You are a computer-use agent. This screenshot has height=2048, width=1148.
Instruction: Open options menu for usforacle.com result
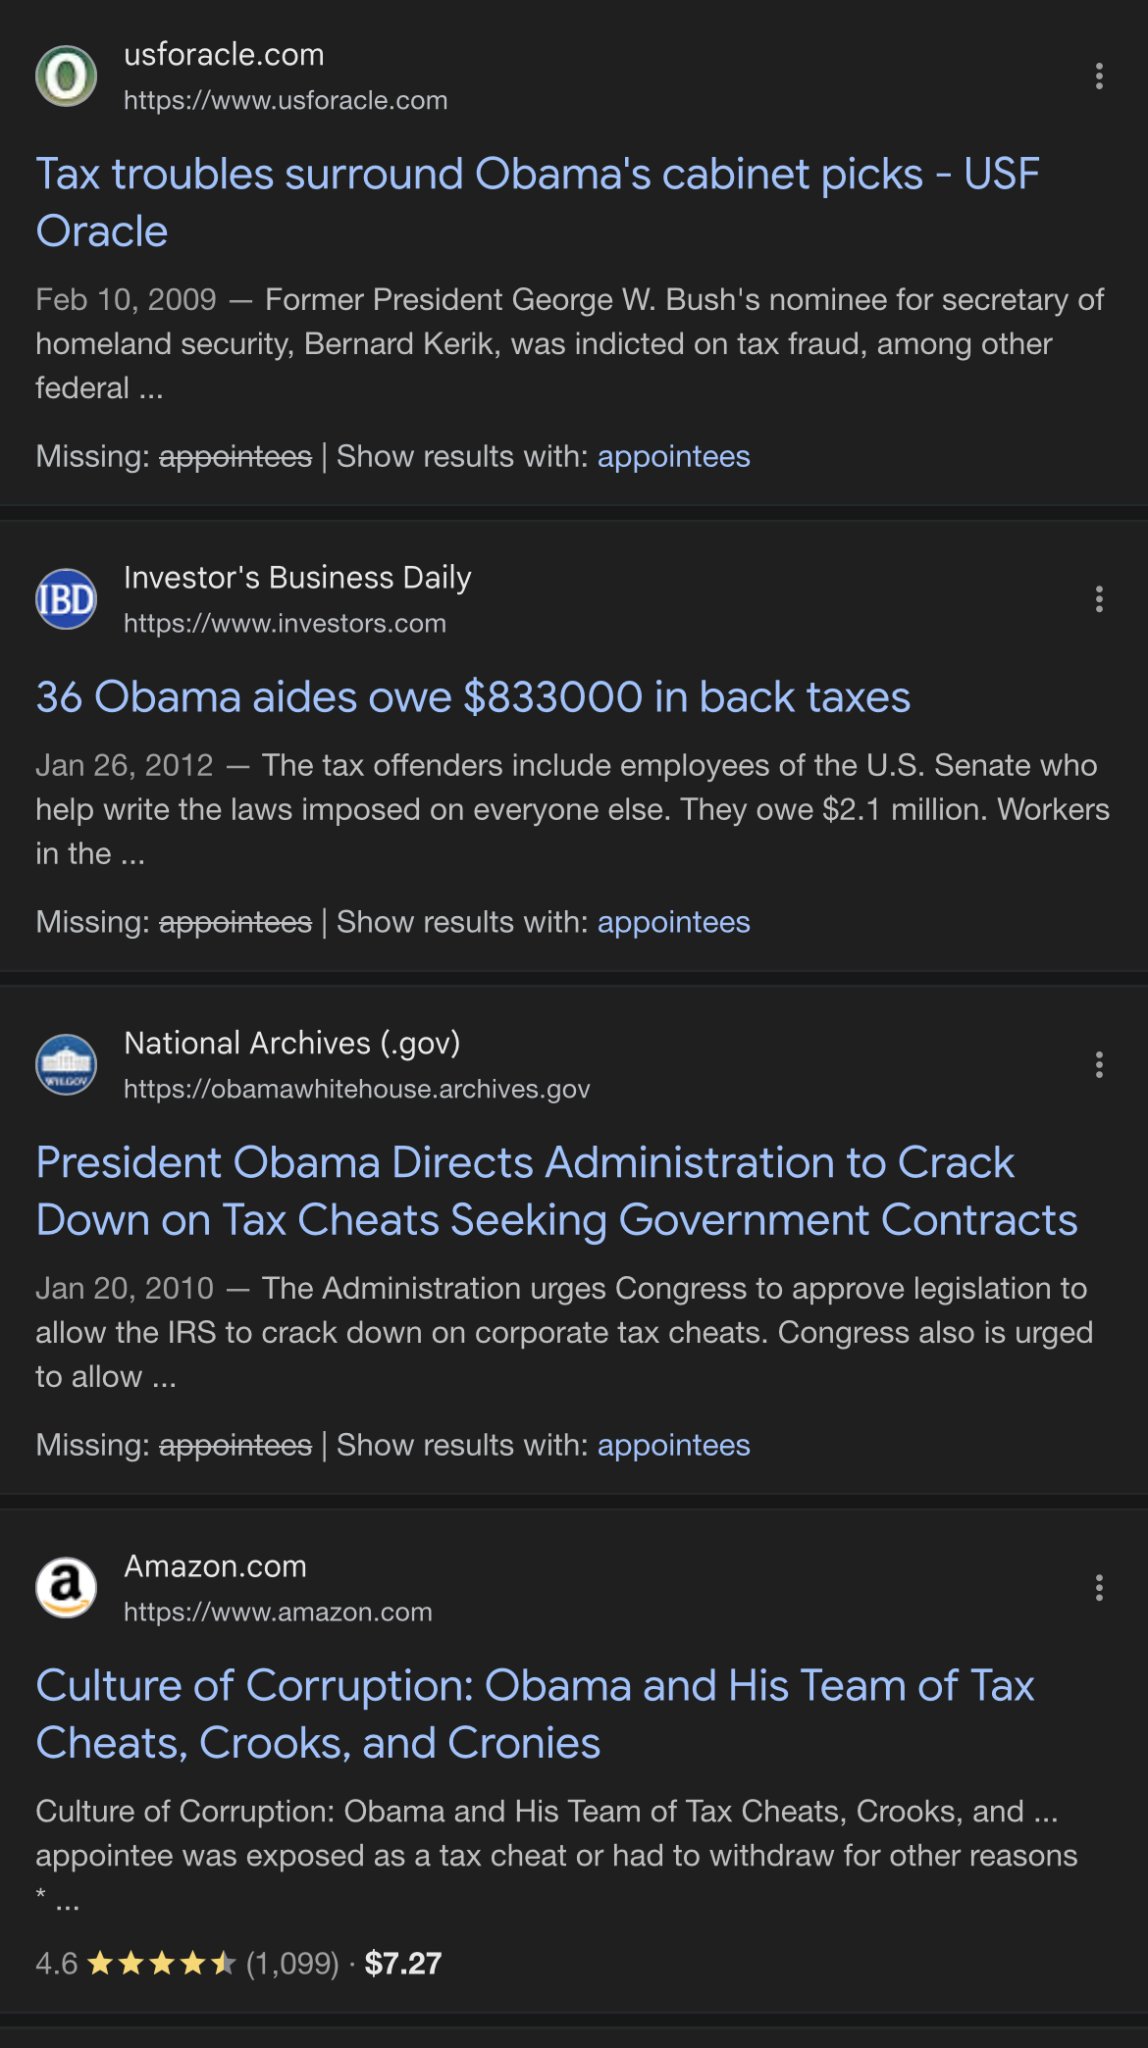tap(1099, 76)
